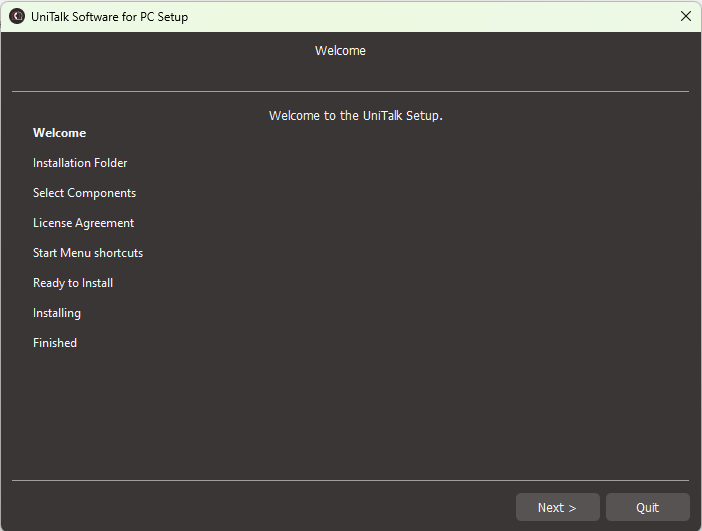
Task: Select the Ready to Install step
Action: click(x=73, y=283)
